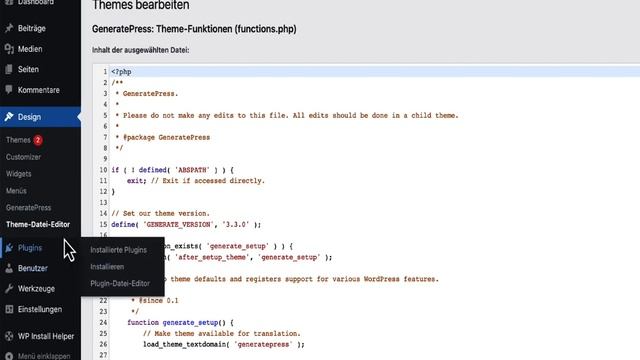Click the '// Make theme available for translation' line
This screenshot has height=360, width=640.
pos(222,333)
